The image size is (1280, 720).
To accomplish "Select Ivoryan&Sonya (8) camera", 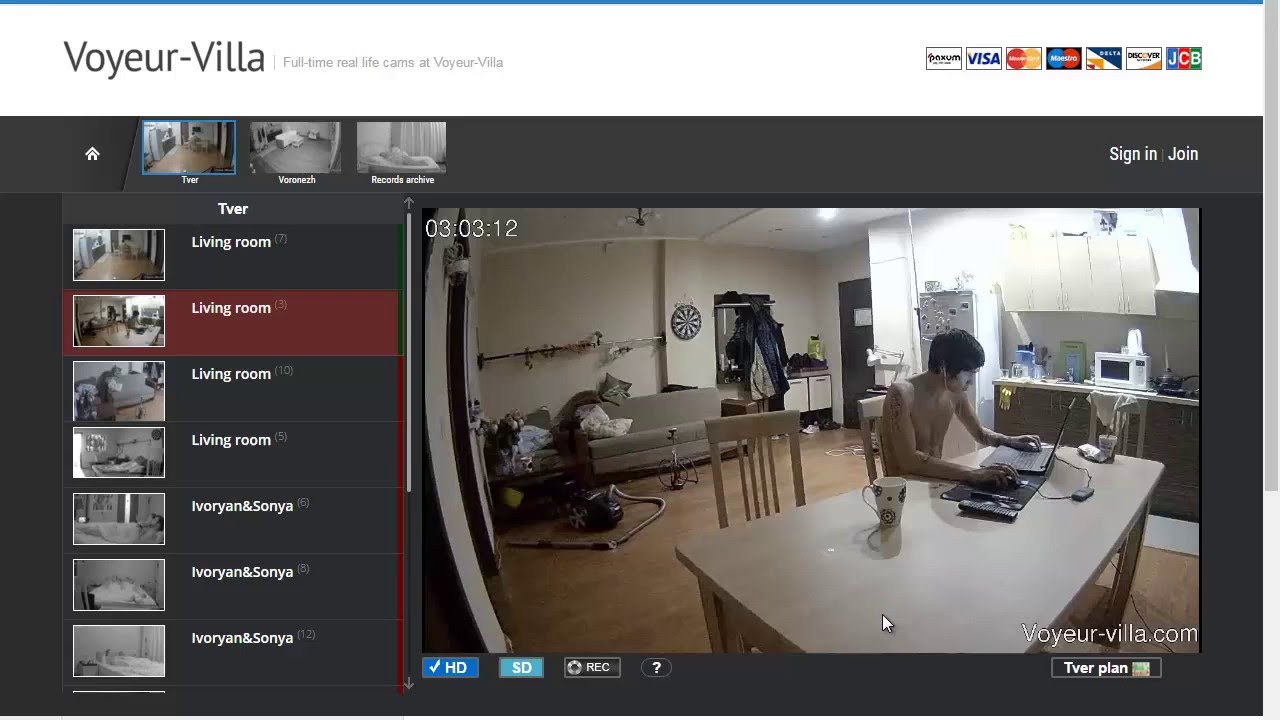I will point(231,586).
